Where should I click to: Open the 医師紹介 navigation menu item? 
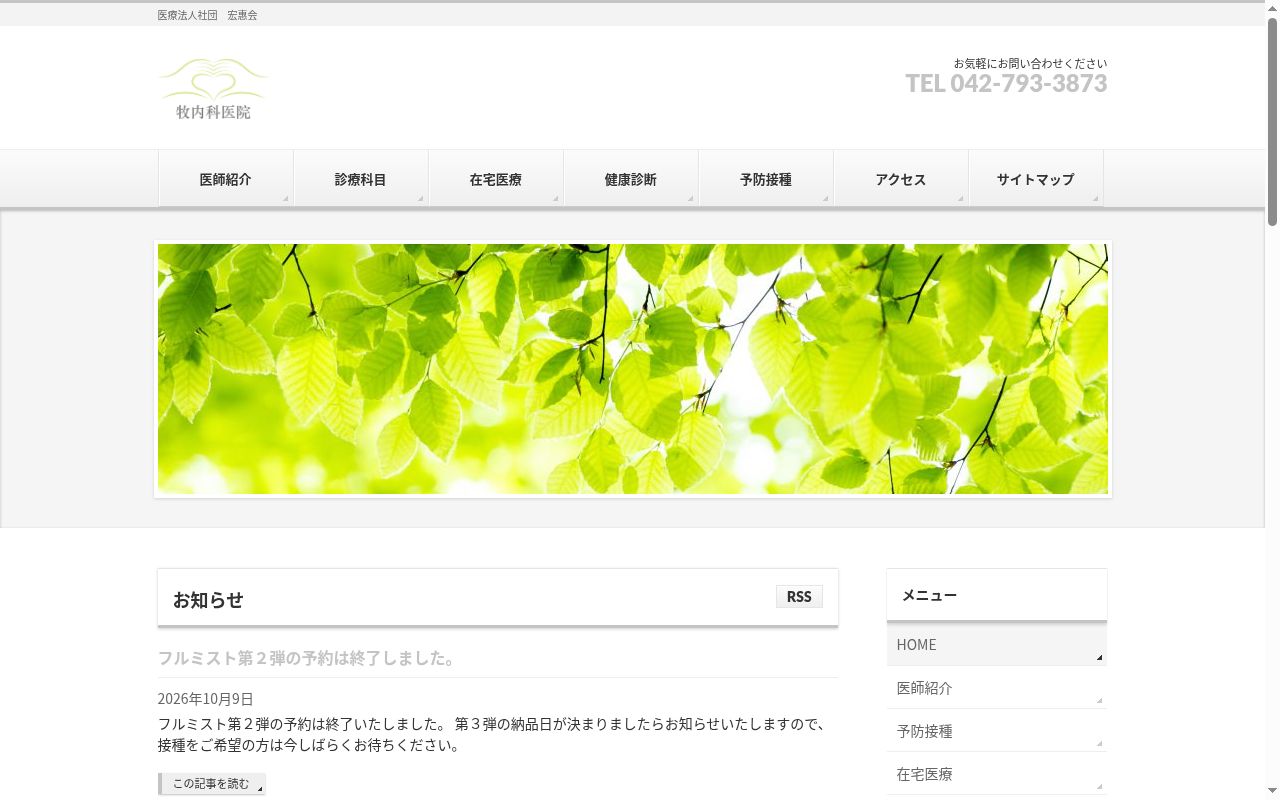click(225, 179)
